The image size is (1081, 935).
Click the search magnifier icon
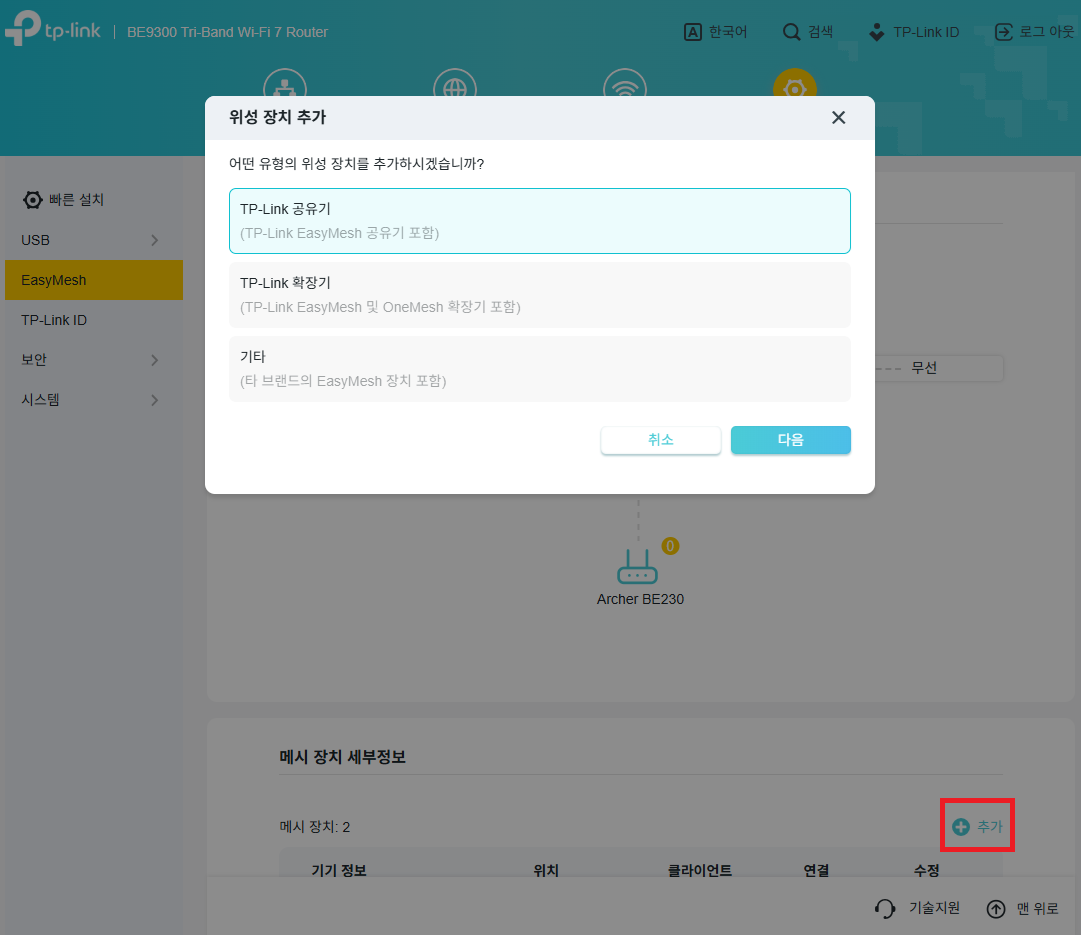pos(791,32)
